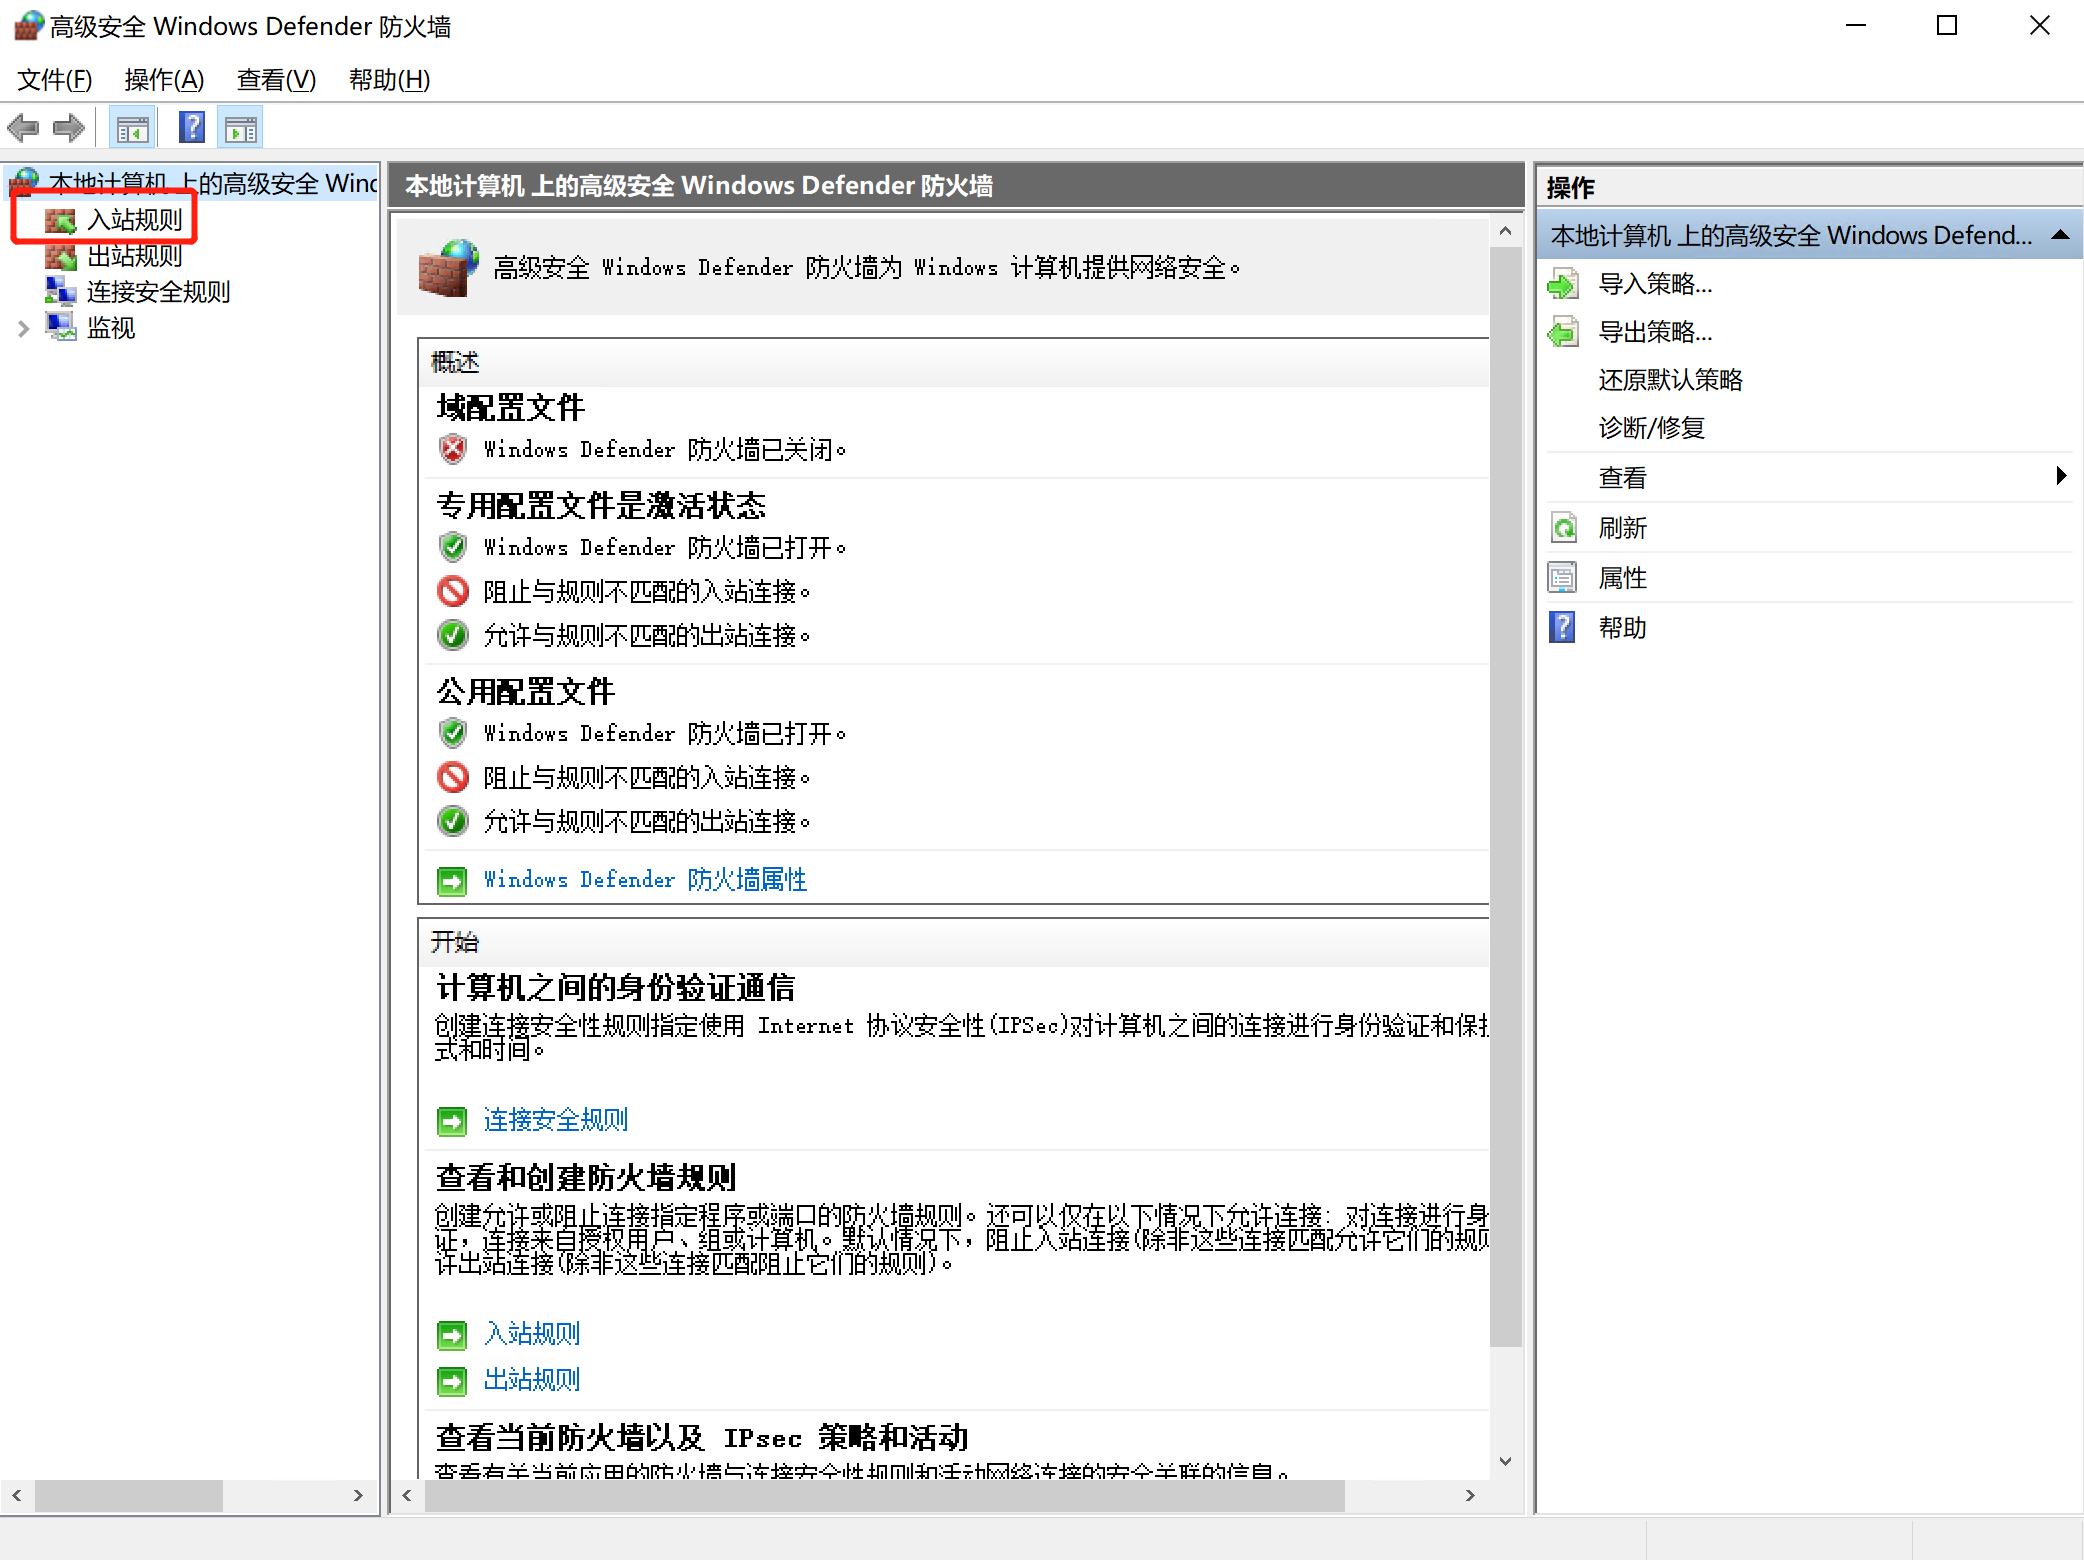This screenshot has height=1560, width=2084.
Task: Click the green shield icon under 专用配置文件
Action: (453, 547)
